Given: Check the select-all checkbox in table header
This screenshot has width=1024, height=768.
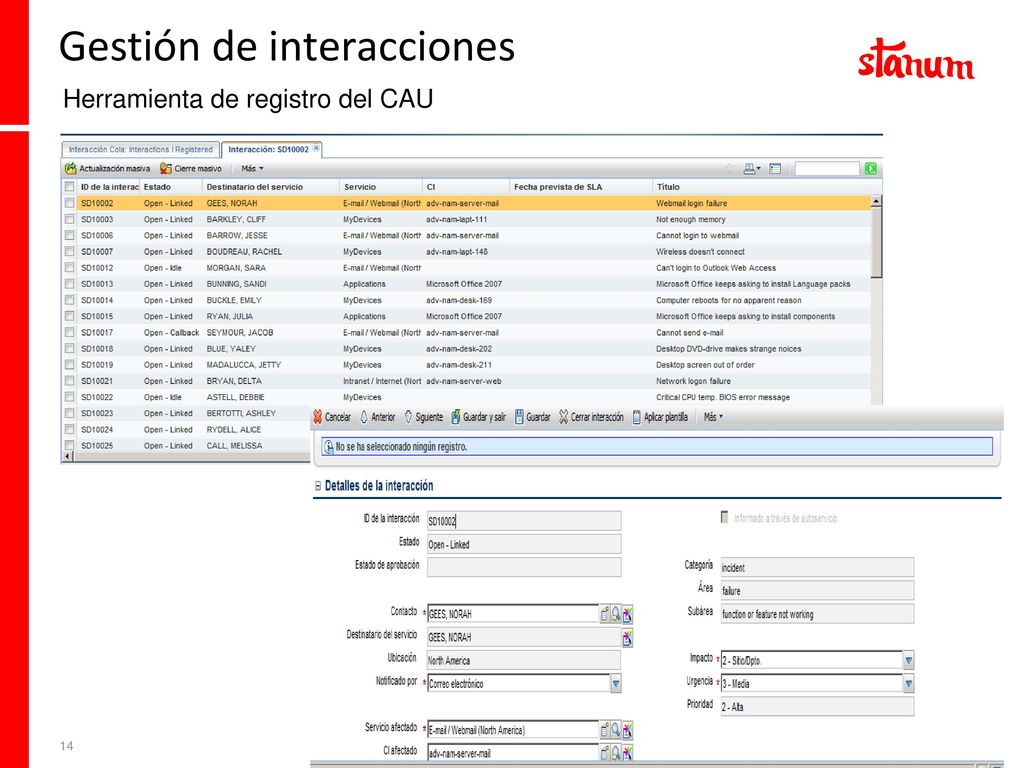Looking at the screenshot, I should (x=69, y=187).
